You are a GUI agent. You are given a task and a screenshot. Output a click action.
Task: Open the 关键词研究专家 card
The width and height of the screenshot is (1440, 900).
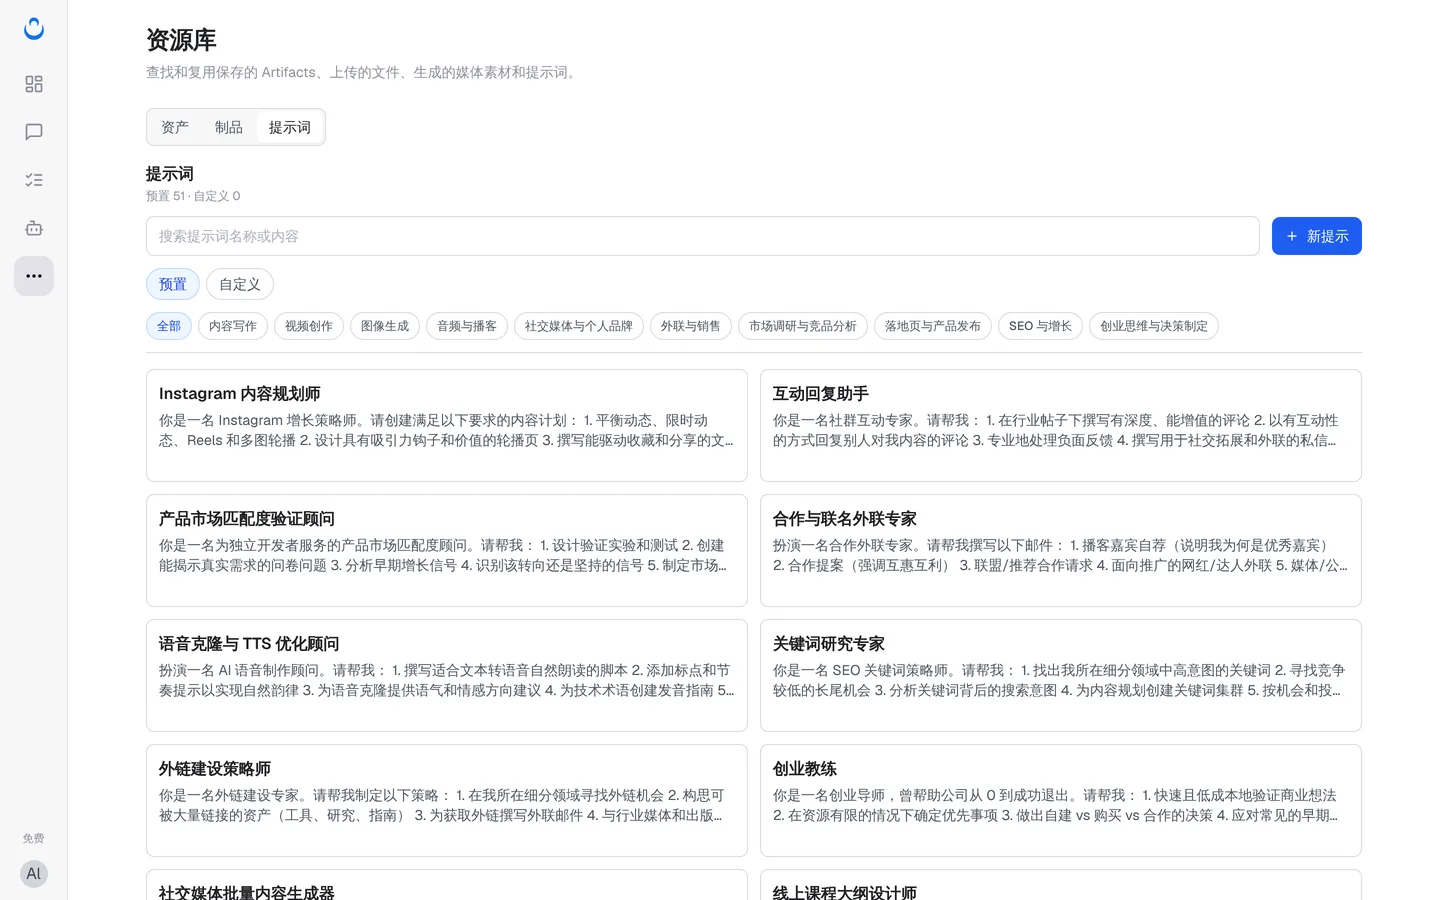[1061, 675]
